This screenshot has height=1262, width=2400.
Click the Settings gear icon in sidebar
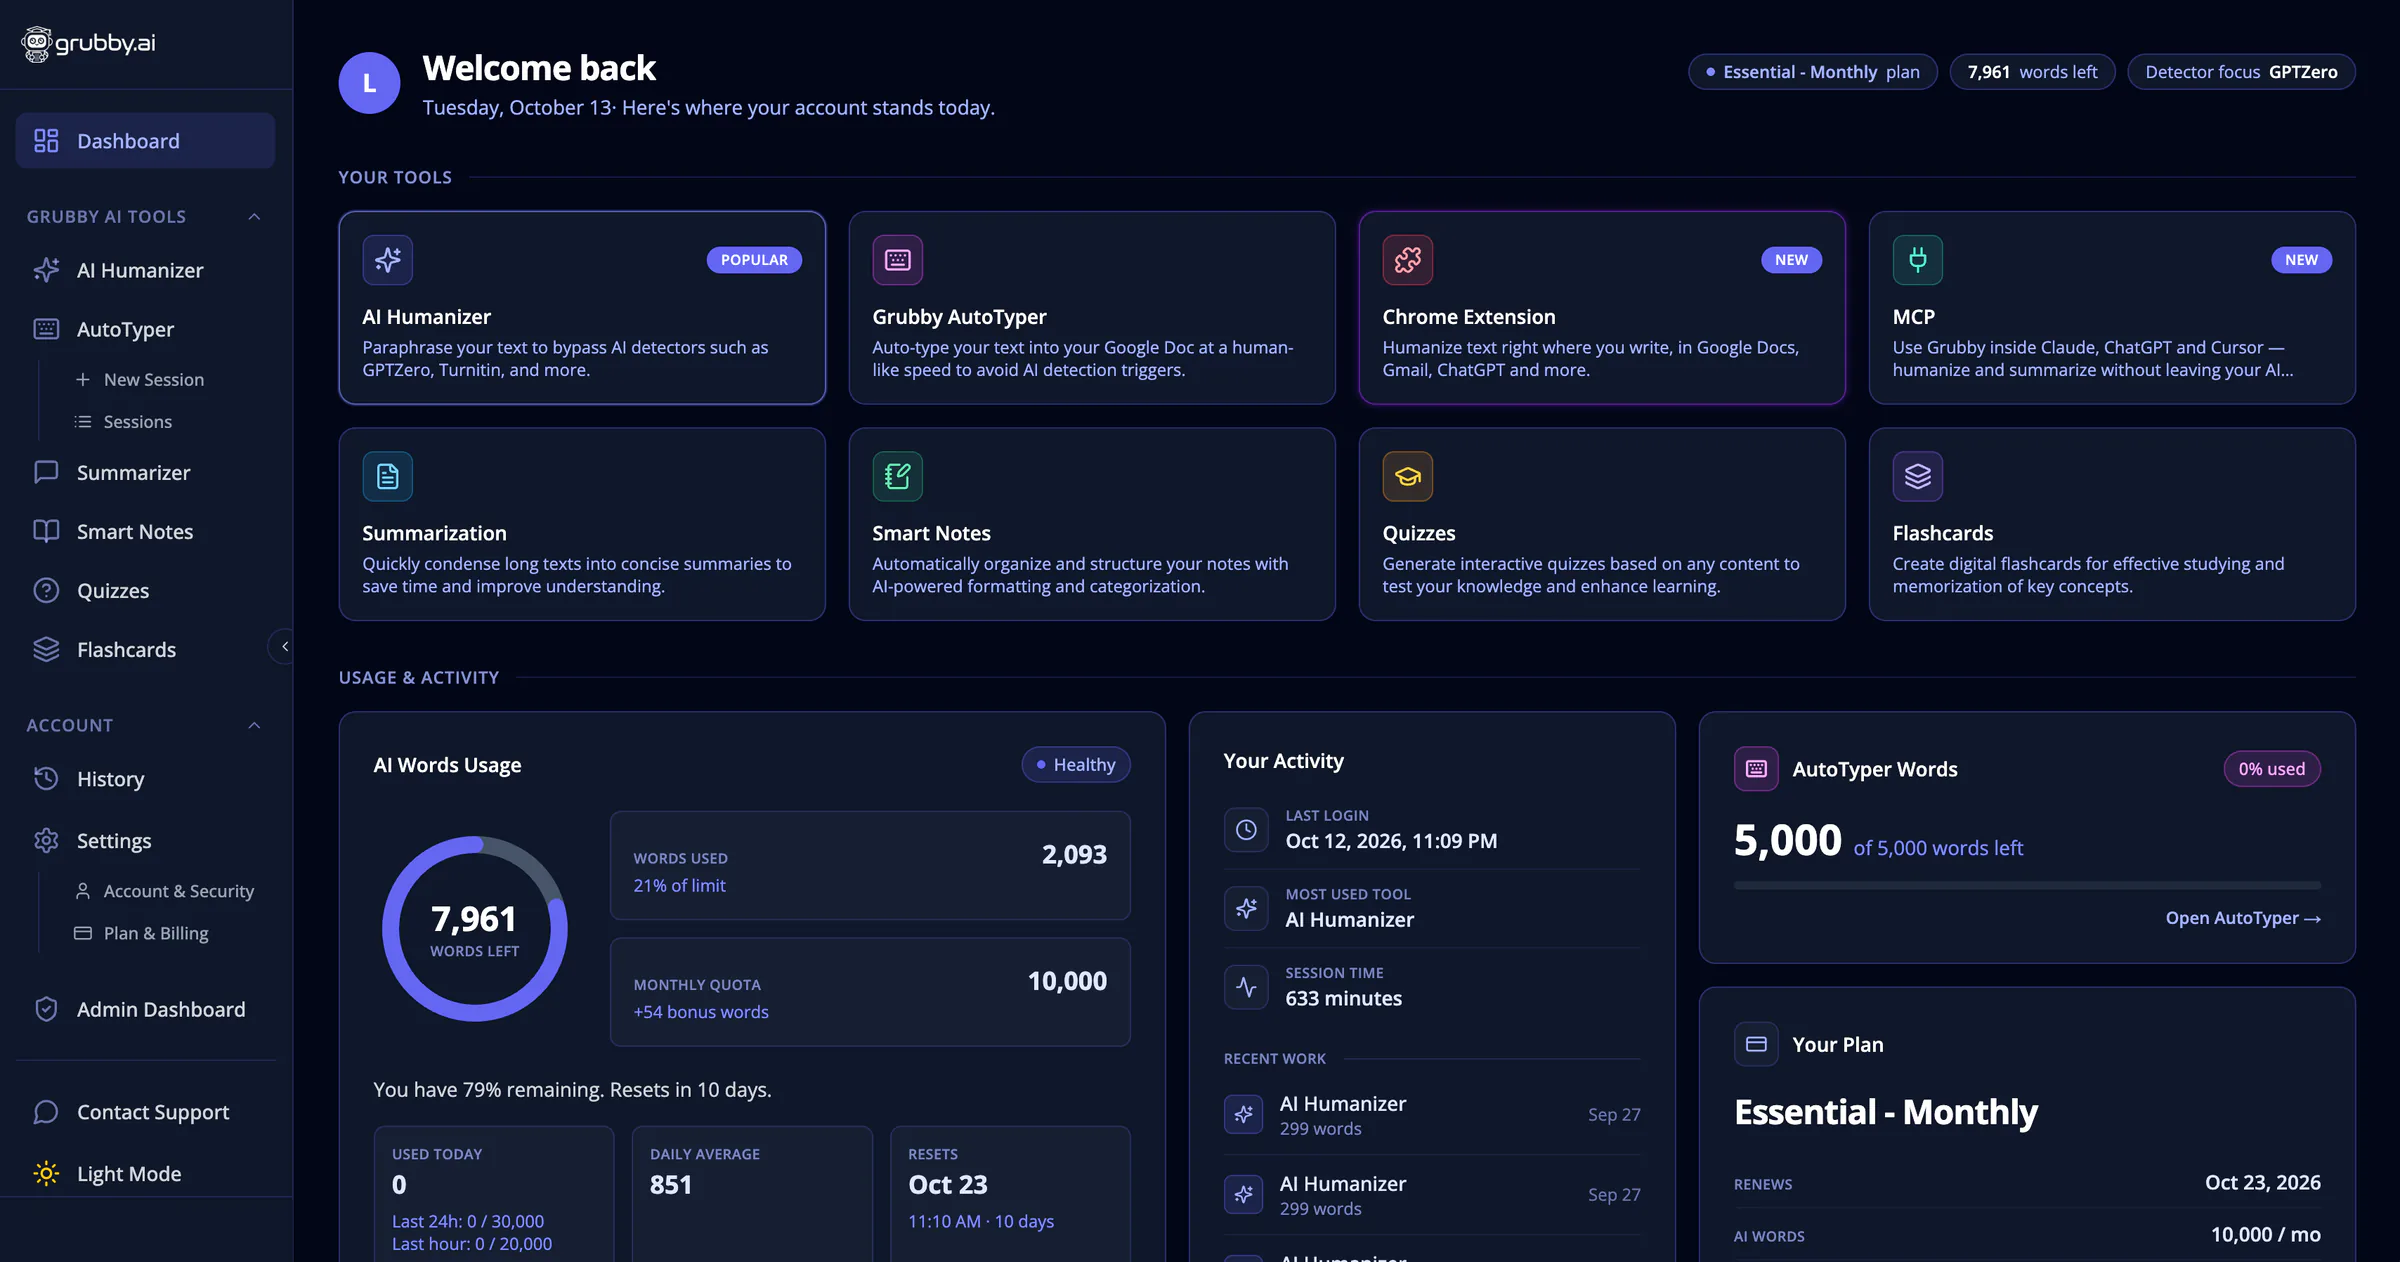[x=46, y=840]
